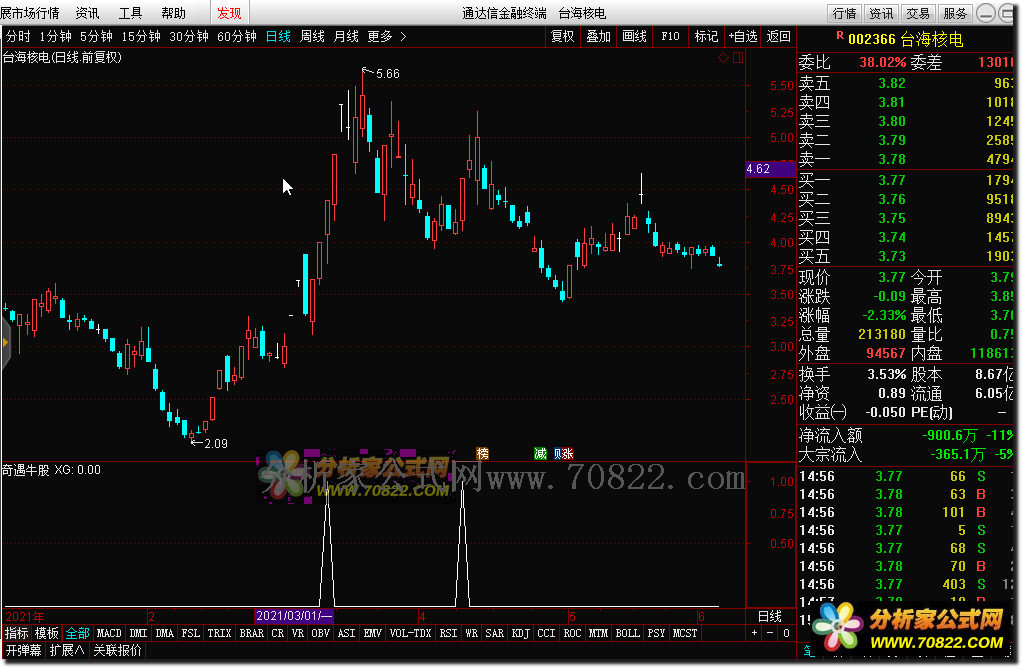The image size is (1023, 668).
Task: Click the diamond icon above the chart
Action: pyautogui.click(x=723, y=57)
